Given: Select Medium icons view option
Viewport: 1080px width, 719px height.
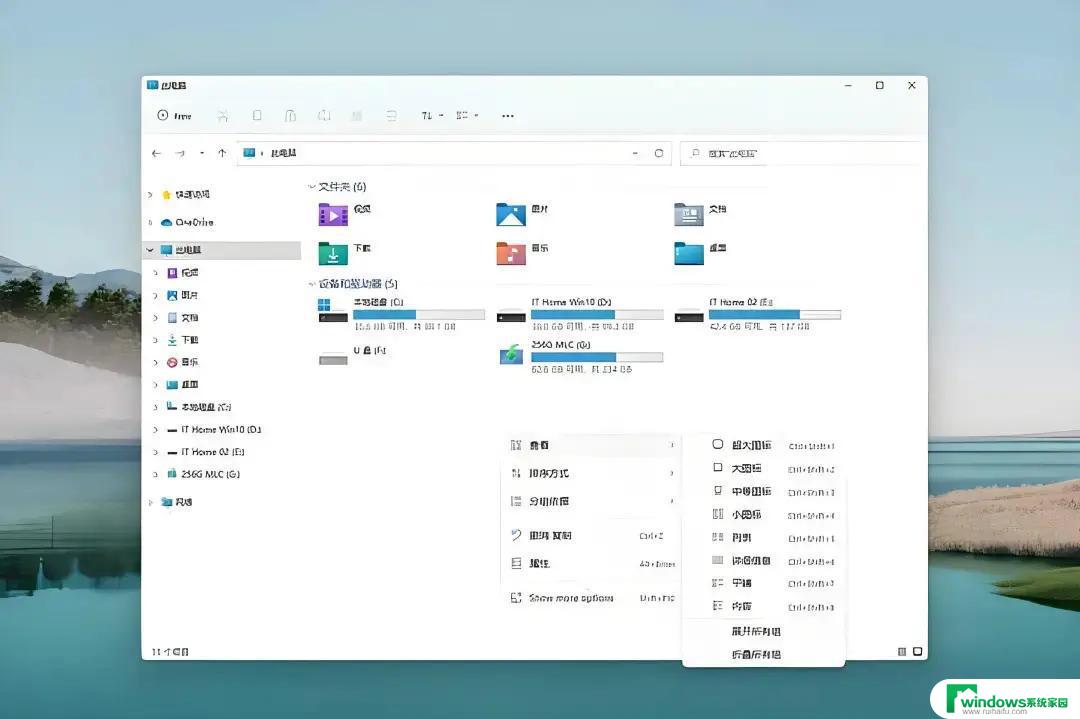Looking at the screenshot, I should [763, 492].
